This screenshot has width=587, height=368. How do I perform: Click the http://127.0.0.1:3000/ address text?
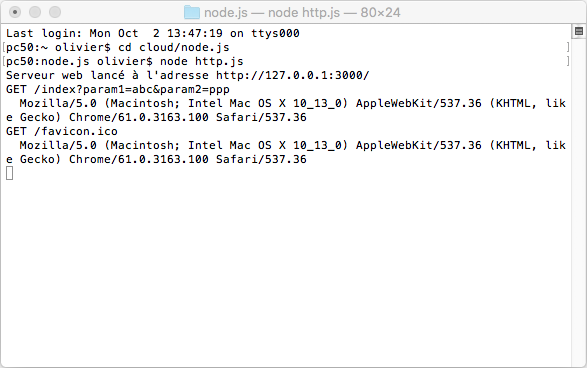tap(293, 75)
